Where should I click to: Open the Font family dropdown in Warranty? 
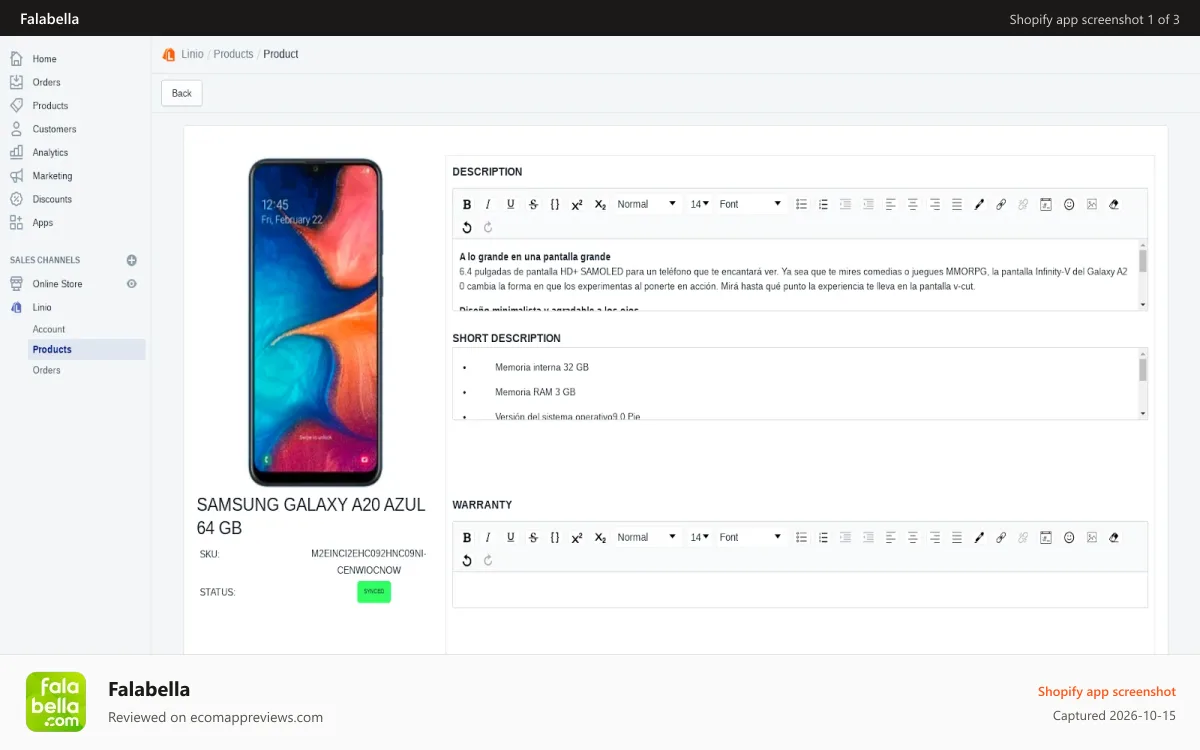pyautogui.click(x=750, y=537)
